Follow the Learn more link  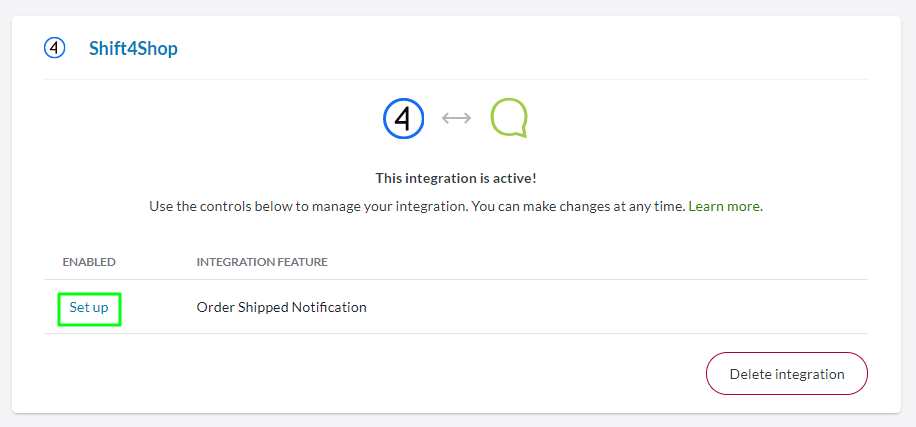pyautogui.click(x=724, y=206)
